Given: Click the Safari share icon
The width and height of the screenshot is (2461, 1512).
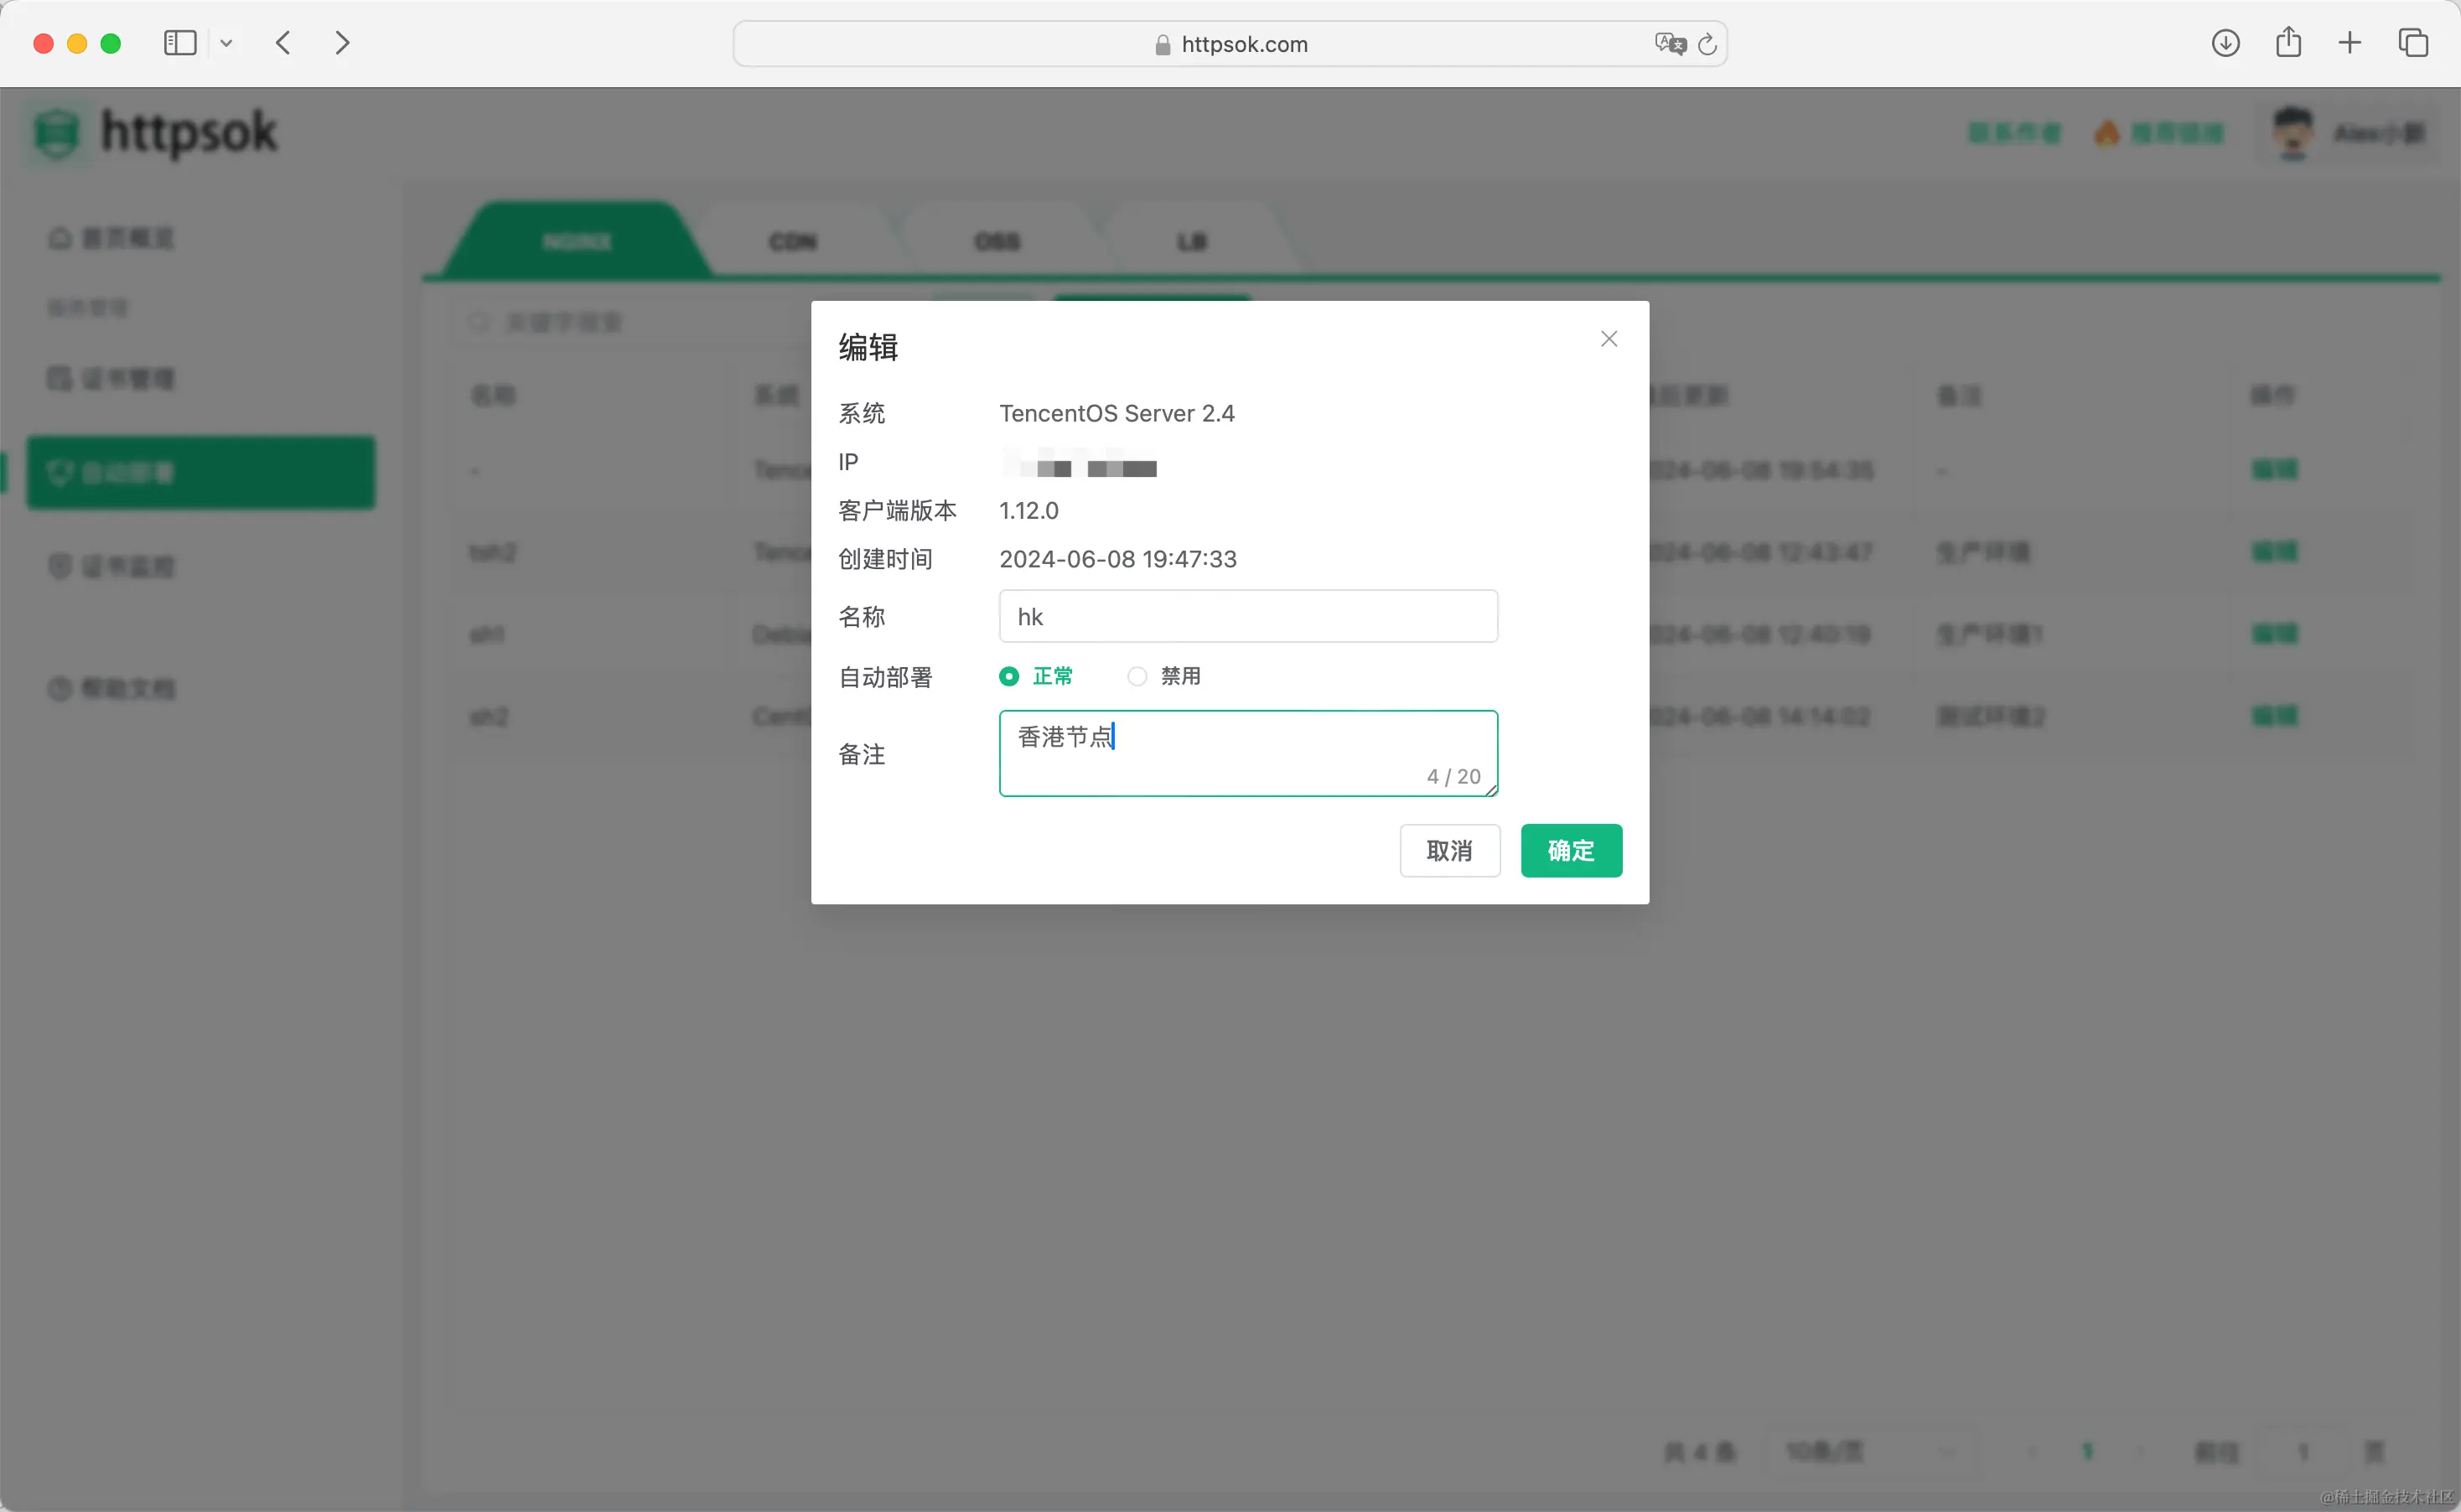Looking at the screenshot, I should pos(2288,43).
